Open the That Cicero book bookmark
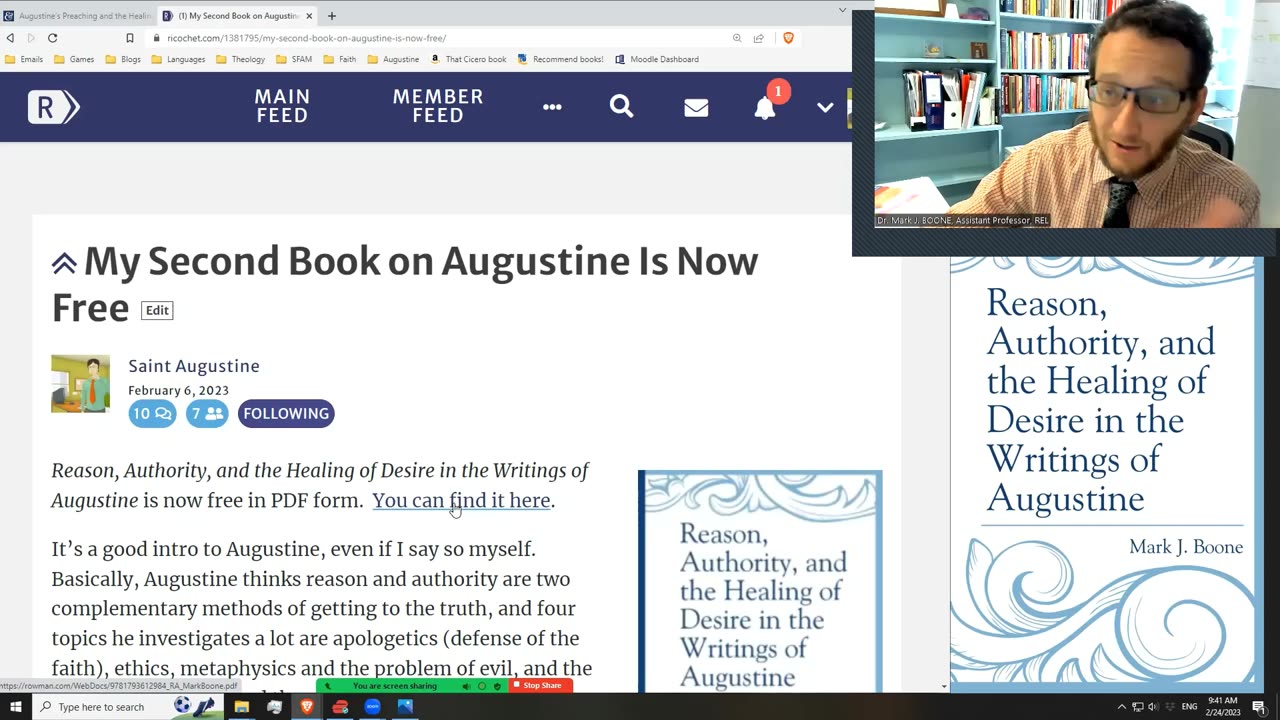Screen dimensions: 1280x720 468,59
